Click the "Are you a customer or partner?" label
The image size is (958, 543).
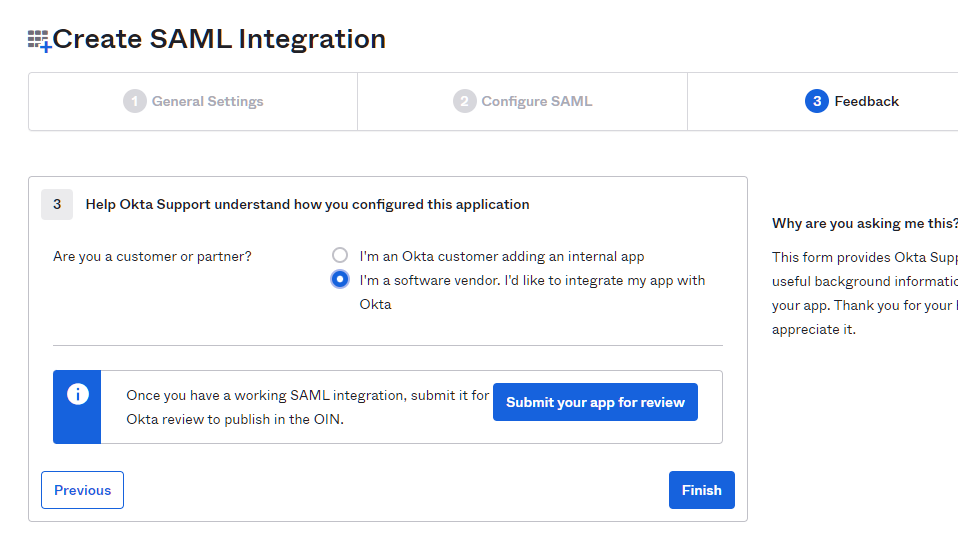pos(152,256)
